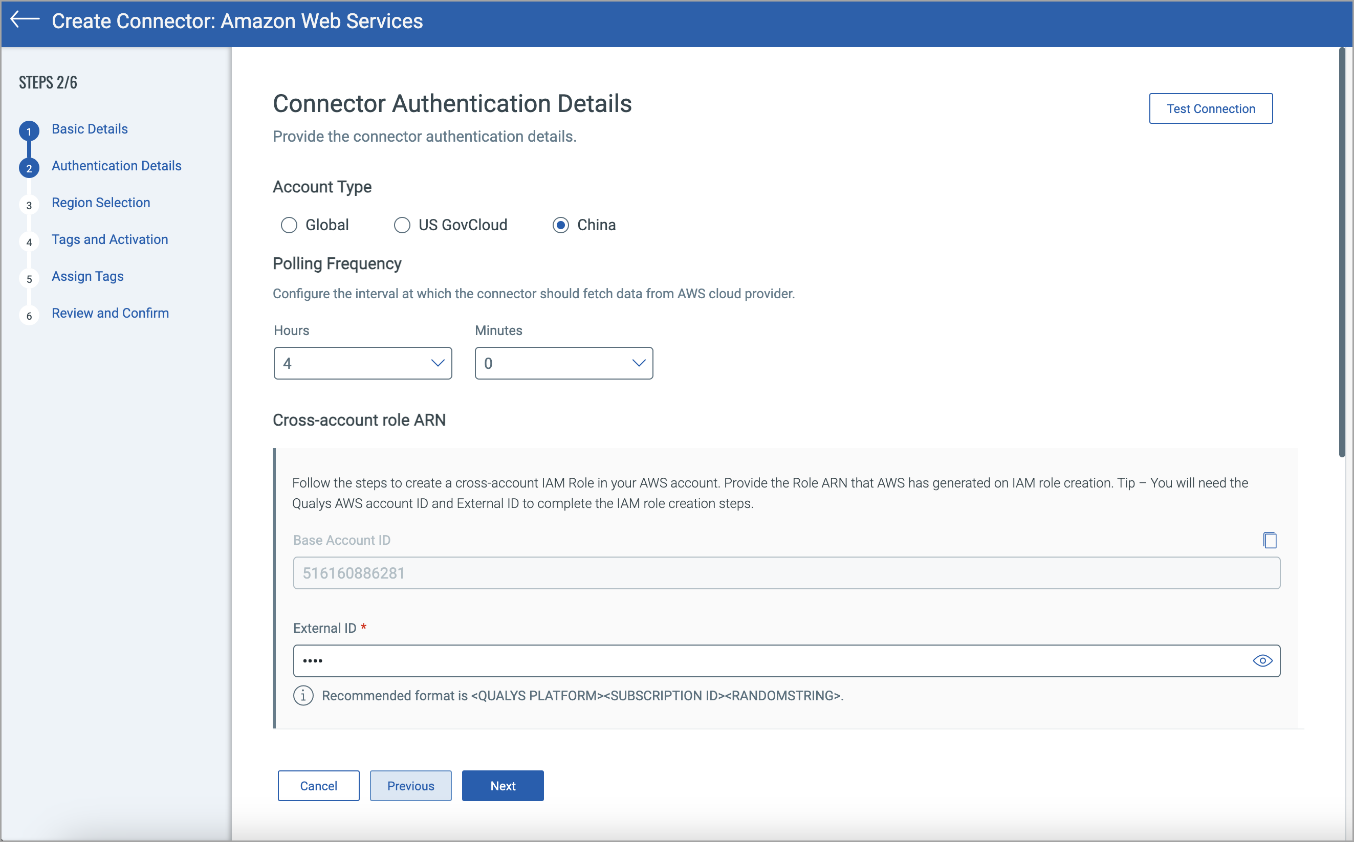Open the Hours dropdown
The image size is (1354, 842).
363,363
